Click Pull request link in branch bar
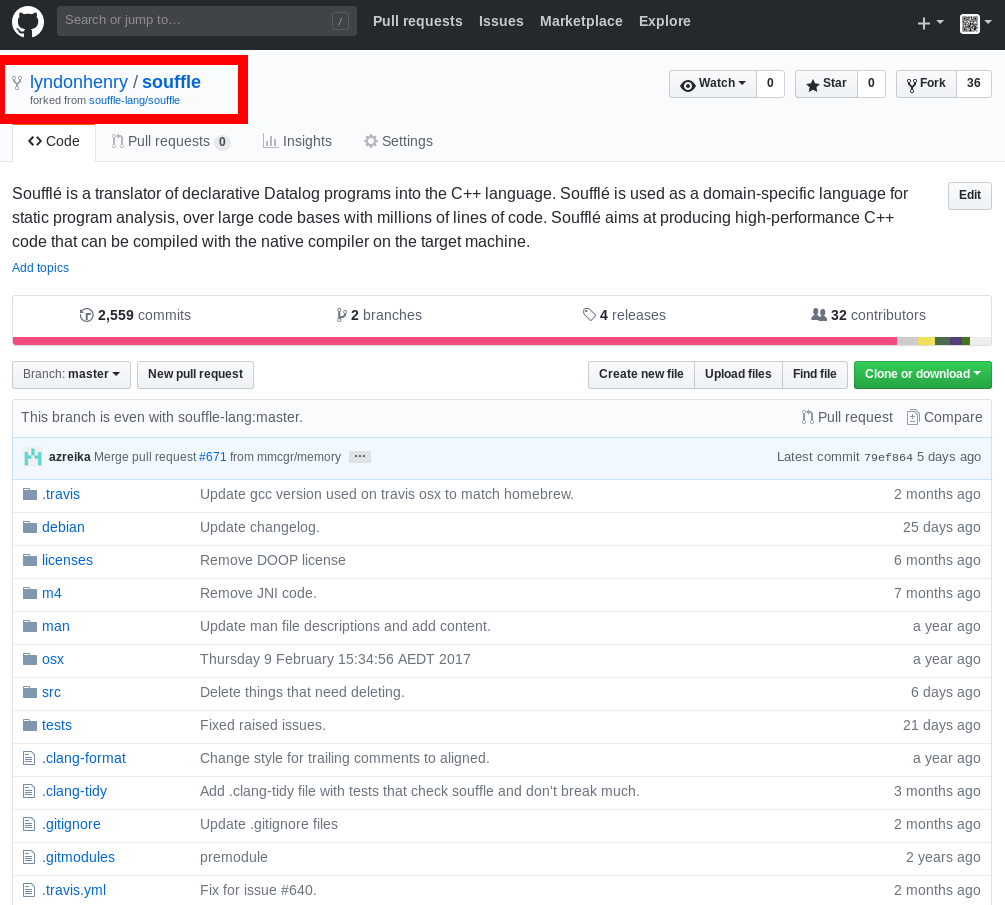Image resolution: width=1005 pixels, height=905 pixels. pyautogui.click(x=847, y=417)
